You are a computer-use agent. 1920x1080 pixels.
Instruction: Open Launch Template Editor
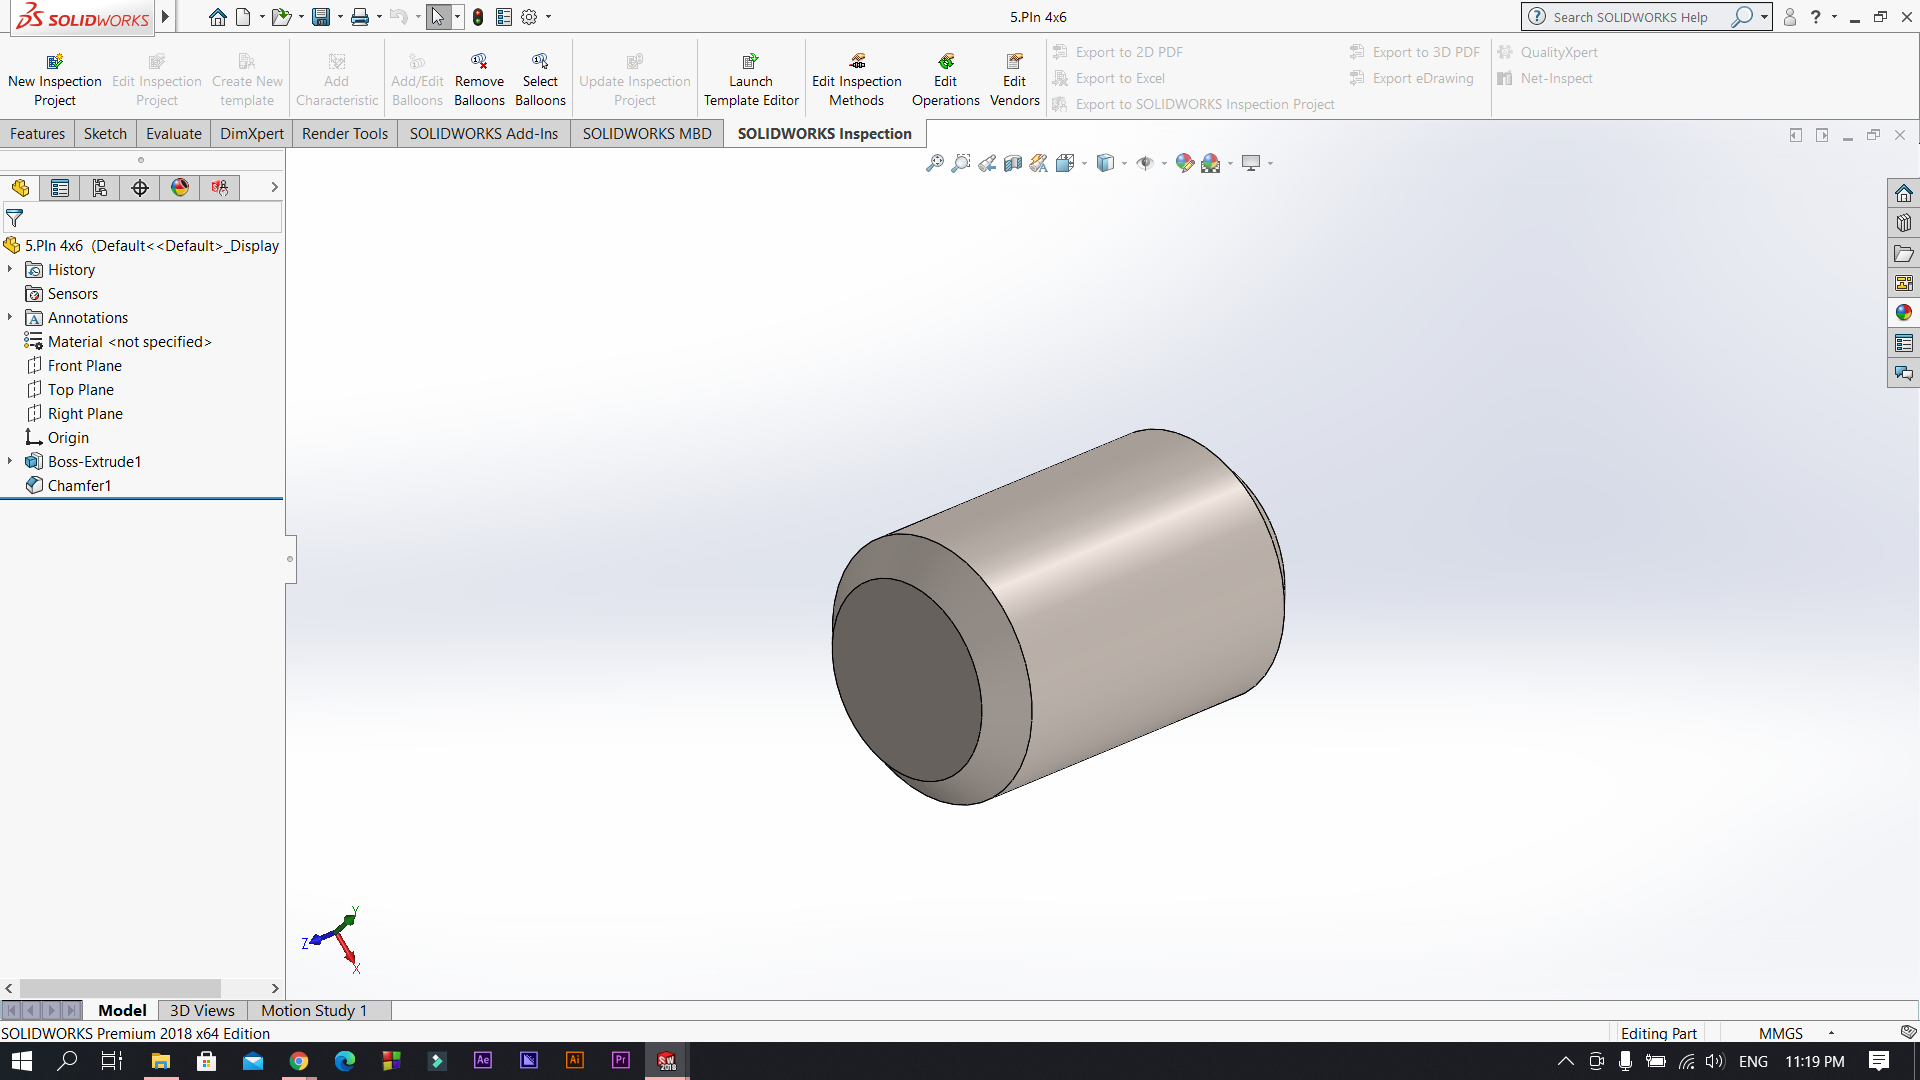pos(751,80)
